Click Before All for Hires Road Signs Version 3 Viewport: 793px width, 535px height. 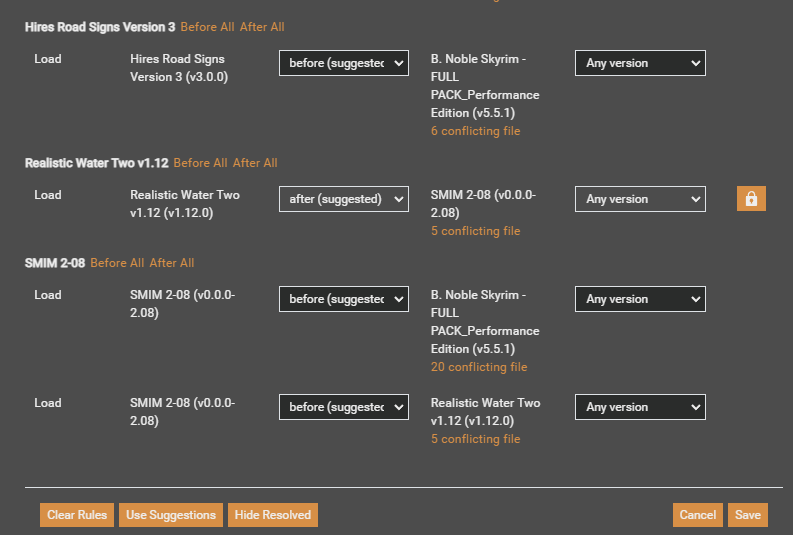pyautogui.click(x=207, y=27)
